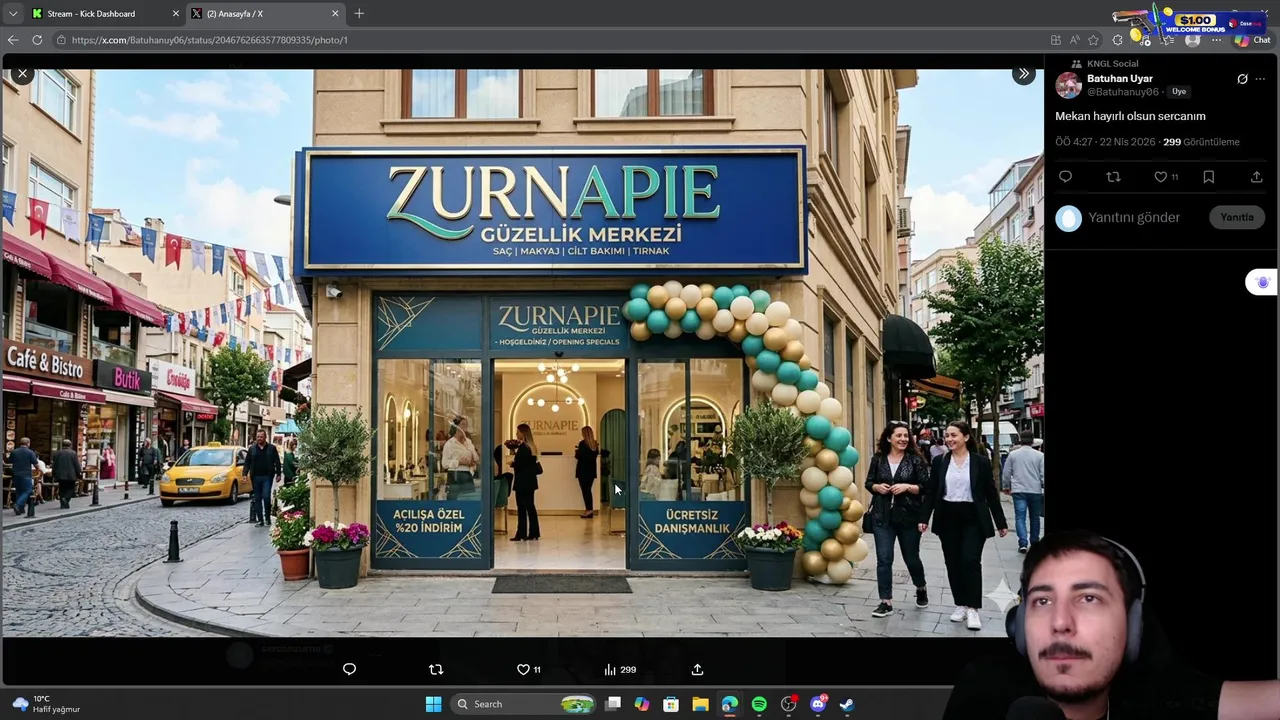The image size is (1280, 720).
Task: Click the Read aloud icon in address bar
Action: coord(1074,40)
